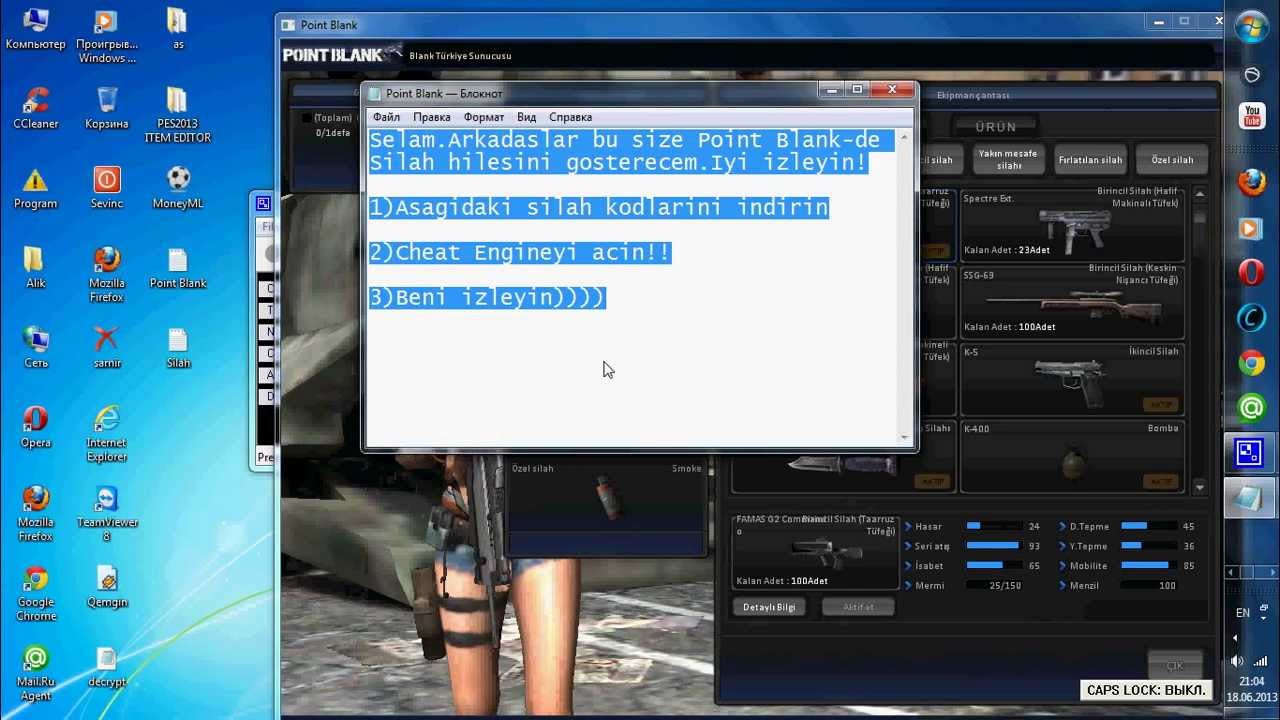Open YouTube icon in the taskbar
The width and height of the screenshot is (1280, 720).
tap(1251, 115)
